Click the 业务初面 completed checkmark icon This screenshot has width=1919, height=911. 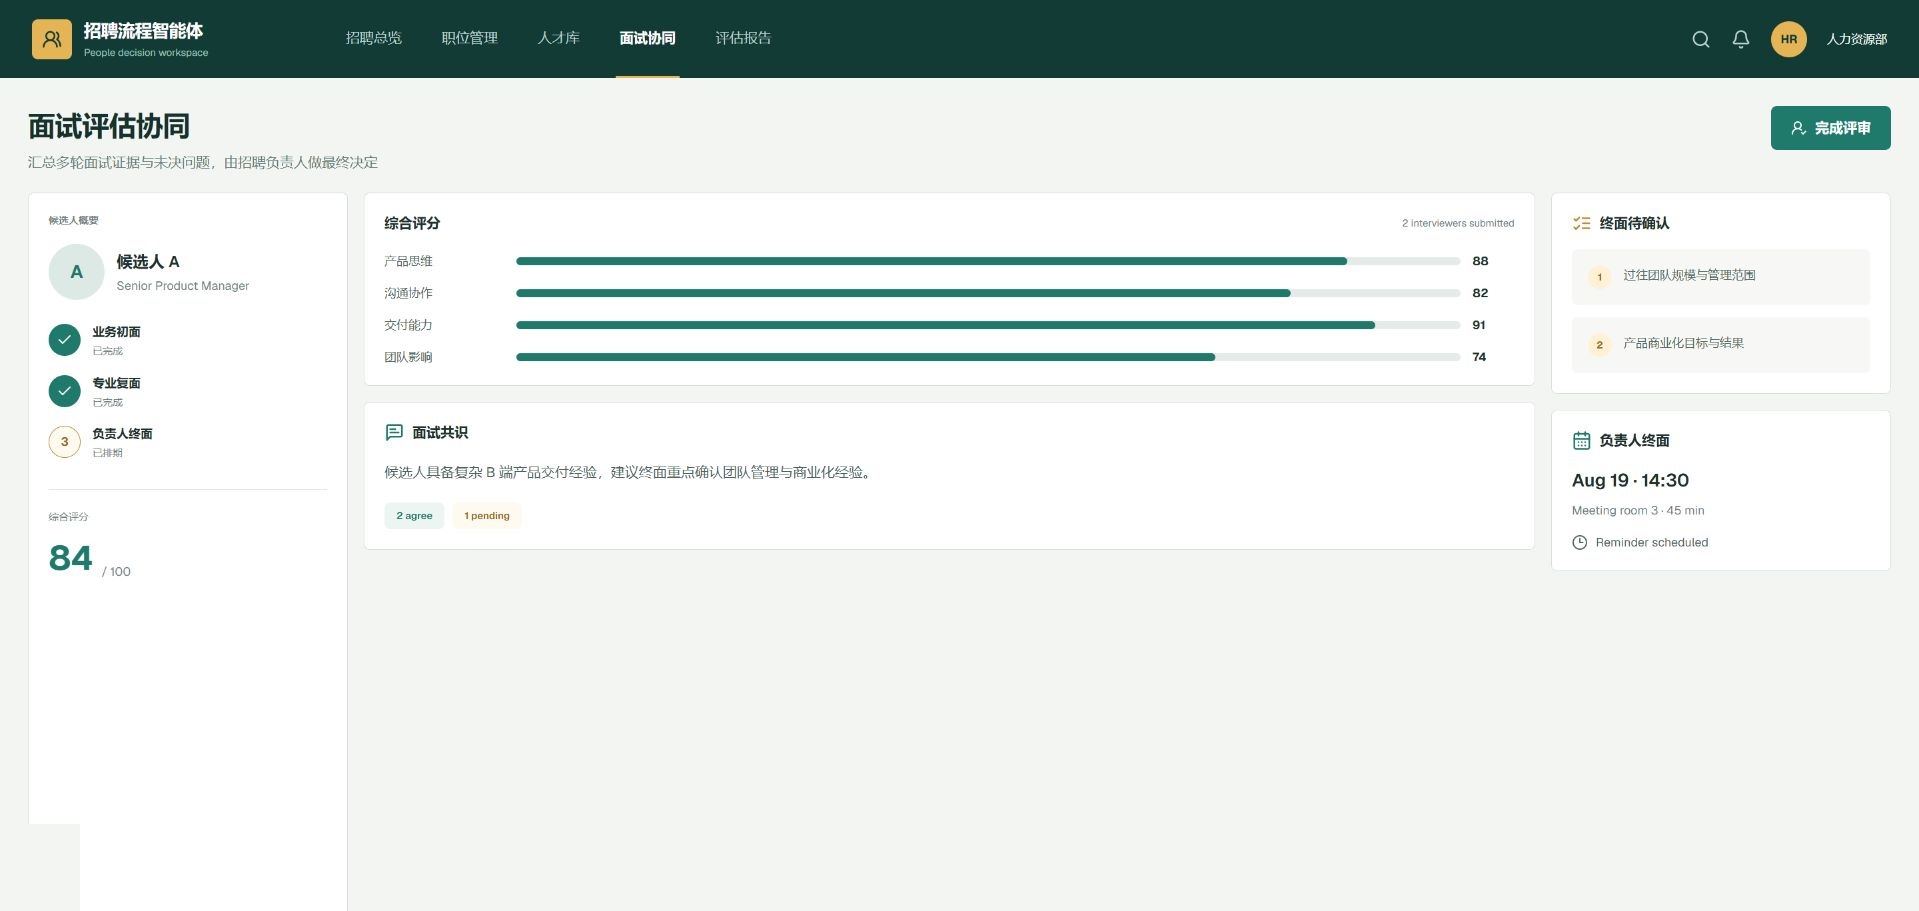(65, 340)
